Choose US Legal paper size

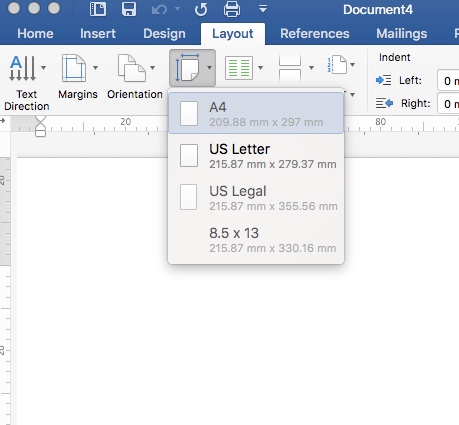[x=256, y=198]
